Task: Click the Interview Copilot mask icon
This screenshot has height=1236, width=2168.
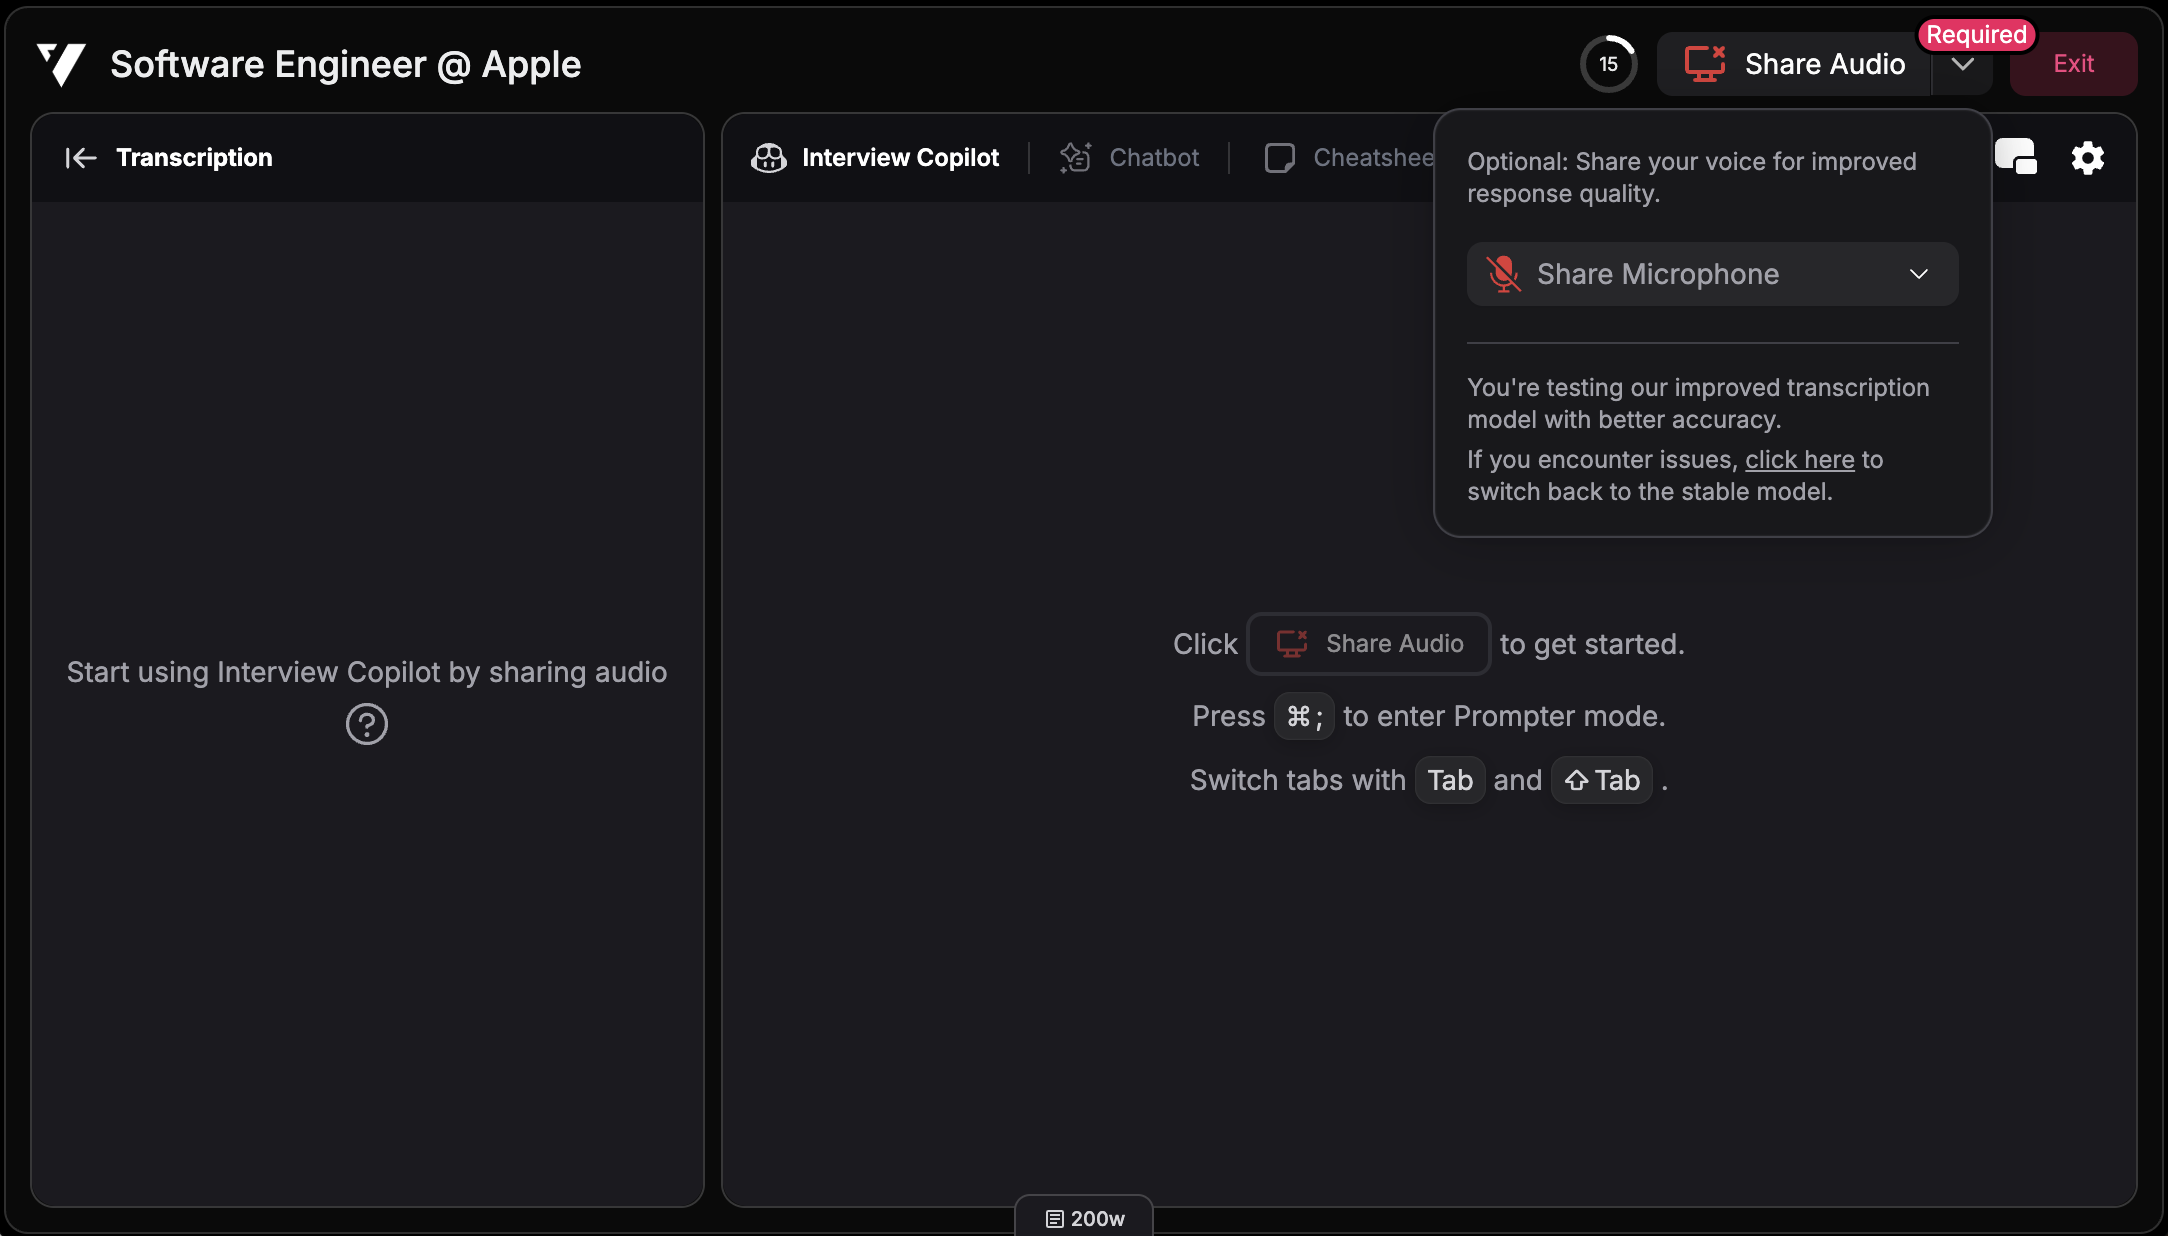Action: point(768,158)
